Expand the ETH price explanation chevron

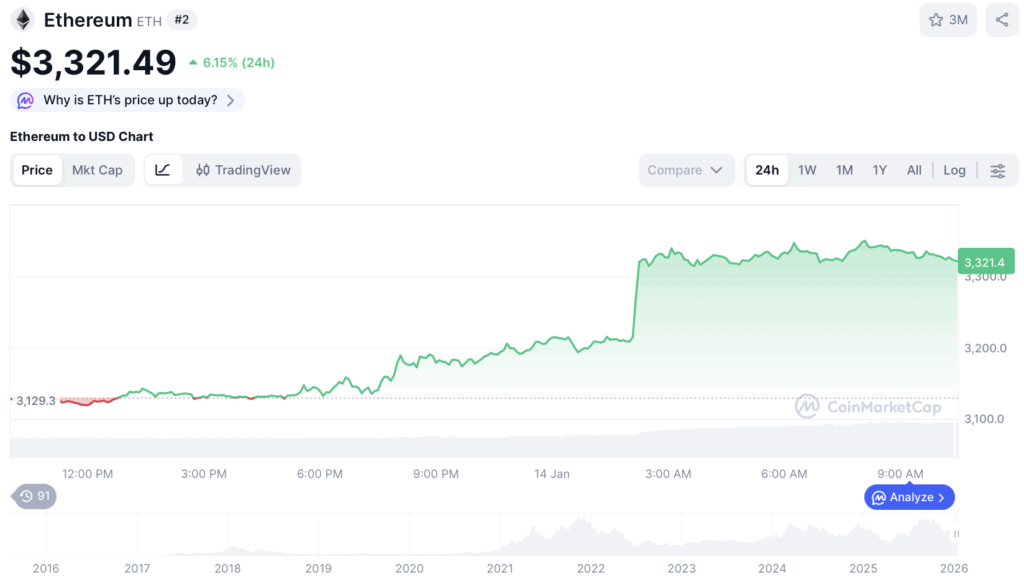[231, 101]
